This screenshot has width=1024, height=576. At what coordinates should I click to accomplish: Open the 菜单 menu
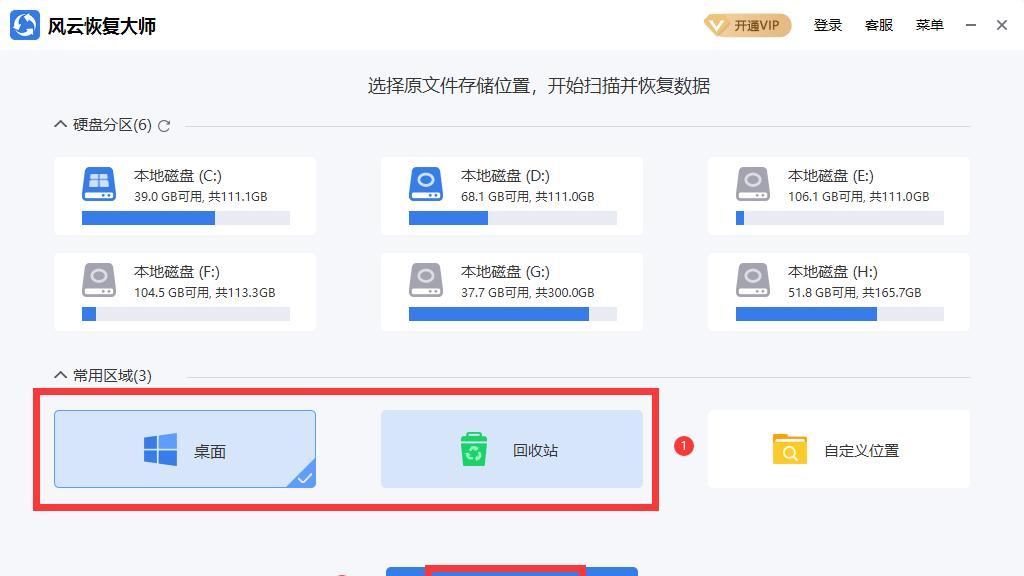(x=929, y=25)
